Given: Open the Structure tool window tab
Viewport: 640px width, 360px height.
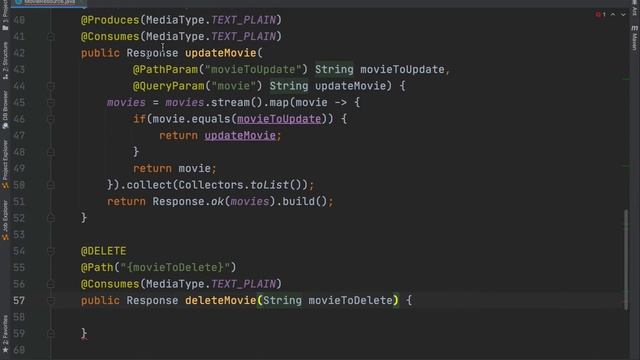Looking at the screenshot, I should click(x=5, y=60).
